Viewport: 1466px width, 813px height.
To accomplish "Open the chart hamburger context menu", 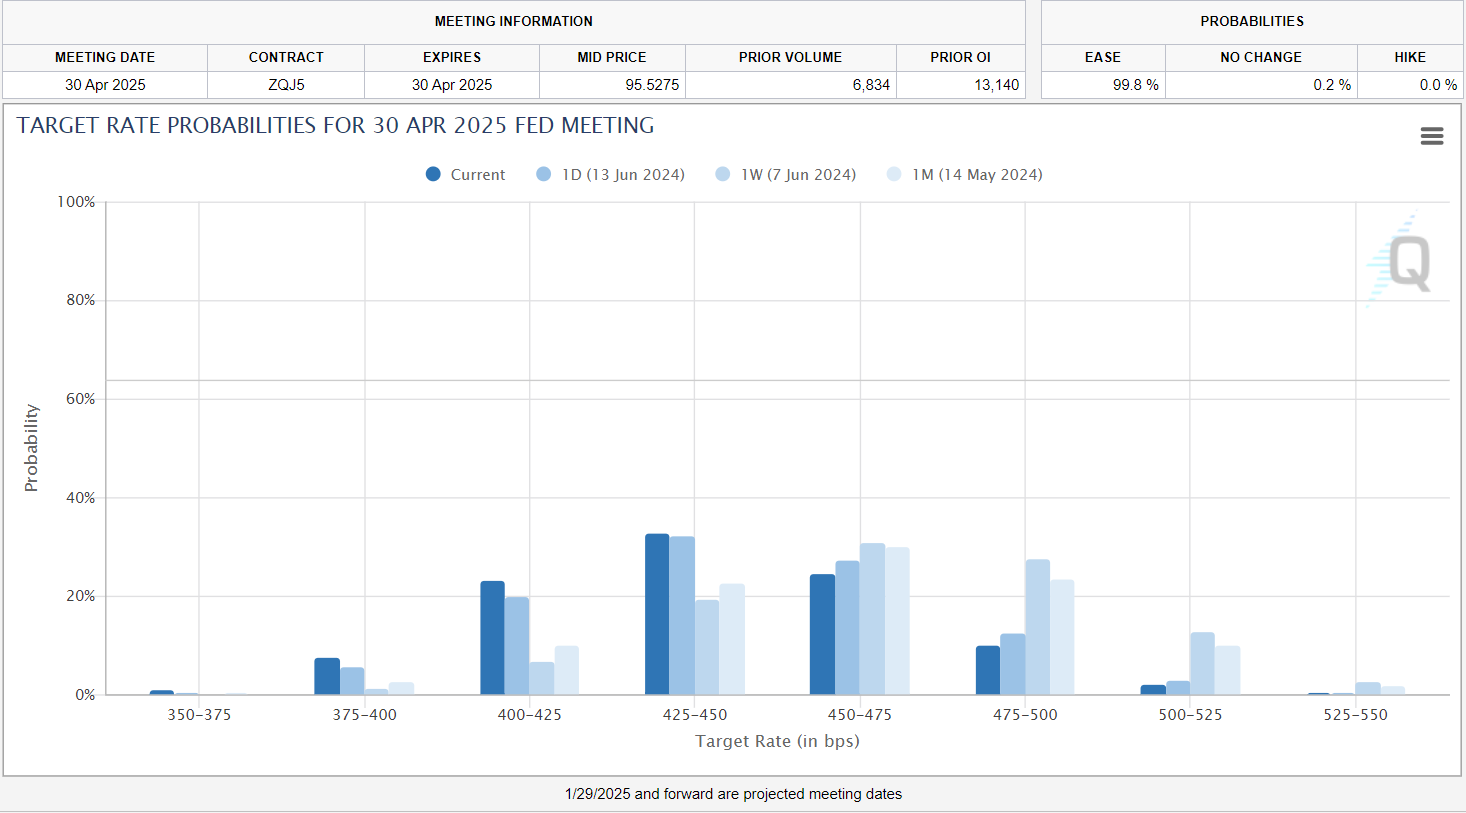I will point(1431,136).
